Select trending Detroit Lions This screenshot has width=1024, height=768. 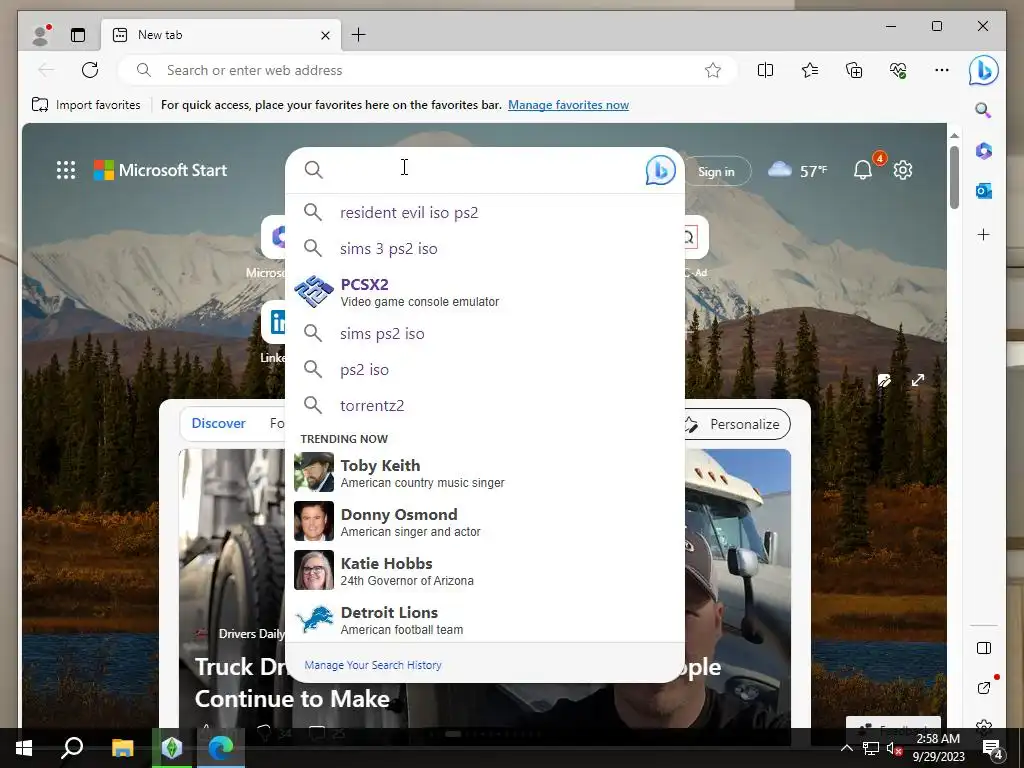485,619
